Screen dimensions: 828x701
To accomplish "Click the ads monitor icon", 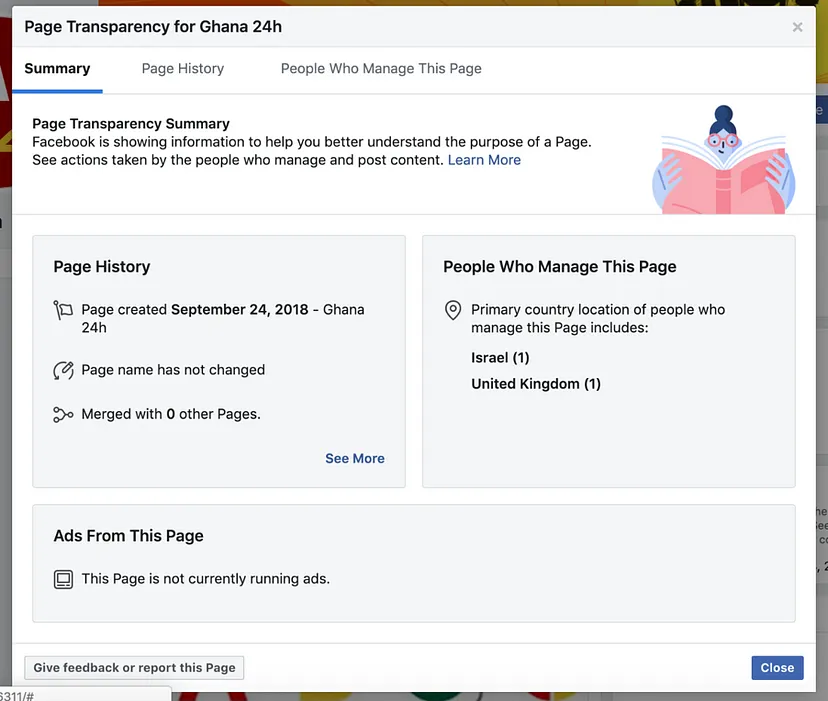I will pos(63,580).
